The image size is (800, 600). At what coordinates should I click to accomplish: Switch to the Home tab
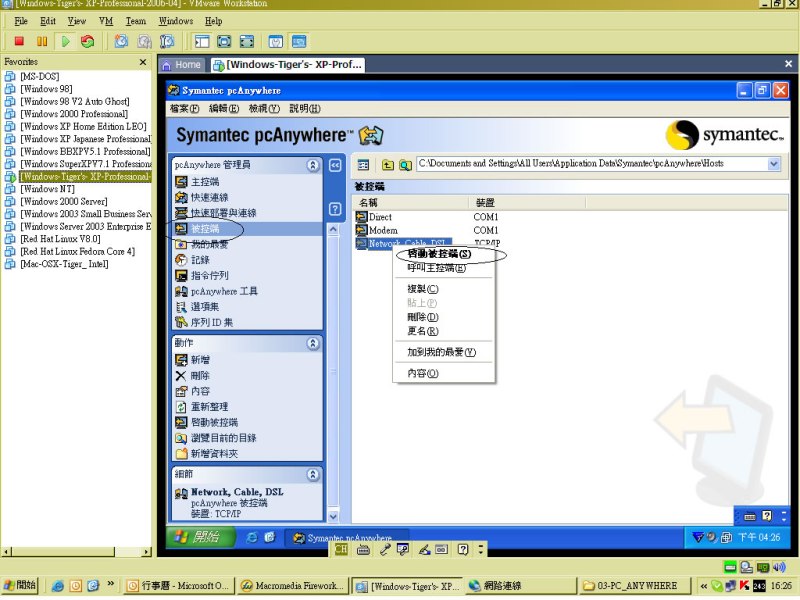(x=182, y=65)
